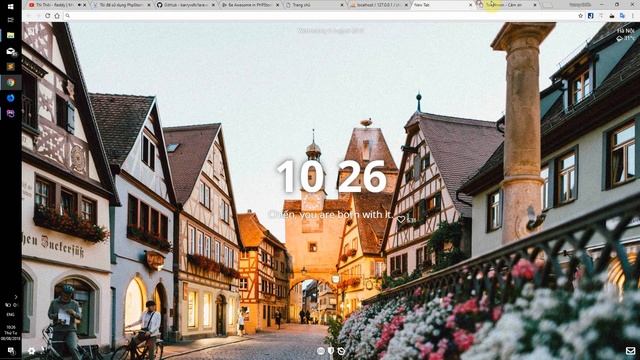Bookmark this page with the star icon
640x360 pixels.
(580, 16)
